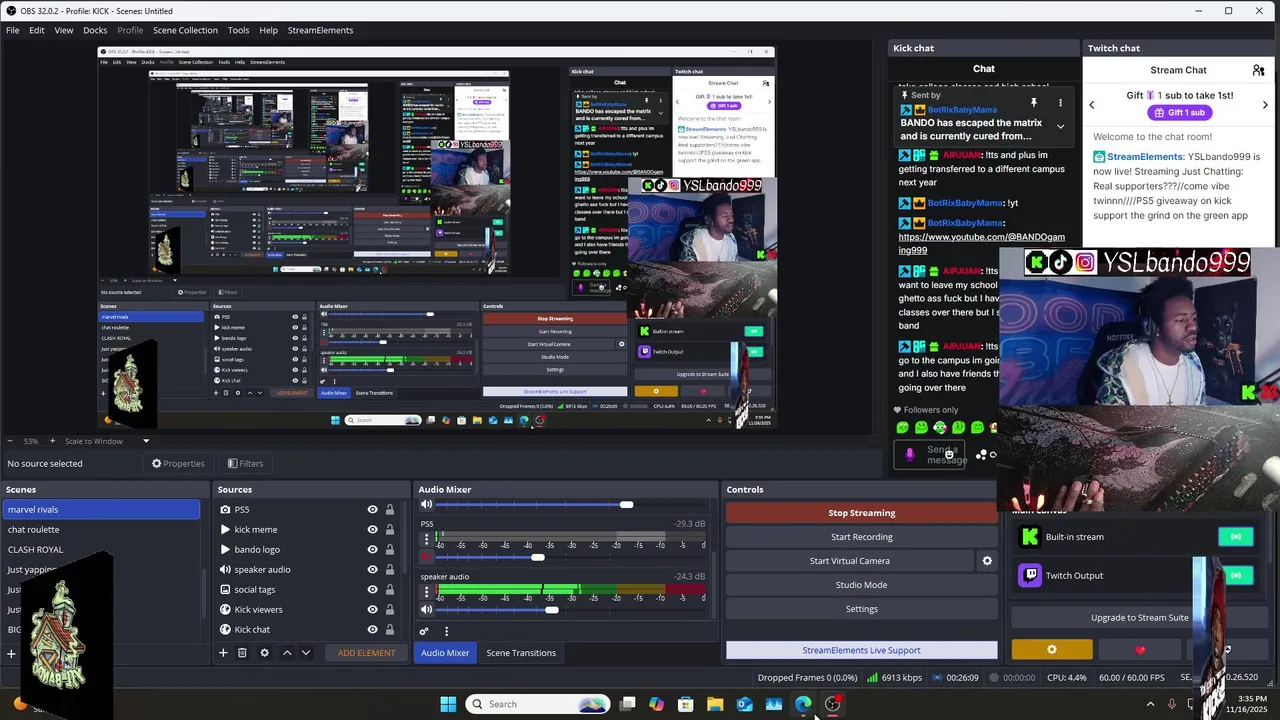The image size is (1280, 720).
Task: Show previous Twitch chat banner
Action: pyautogui.click(x=1092, y=104)
